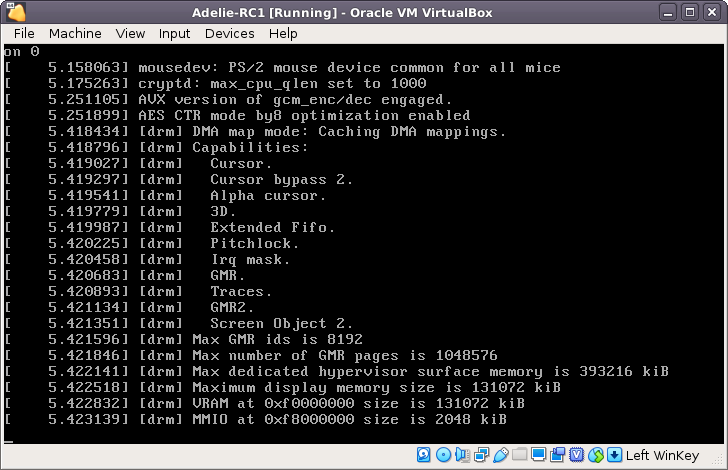Open the View menu
This screenshot has height=470, width=728.
pyautogui.click(x=130, y=33)
